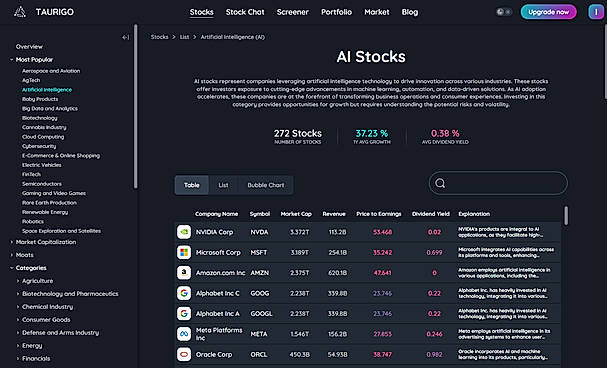Select Semiconductors in the sidebar
The height and width of the screenshot is (368, 607).
[x=42, y=184]
